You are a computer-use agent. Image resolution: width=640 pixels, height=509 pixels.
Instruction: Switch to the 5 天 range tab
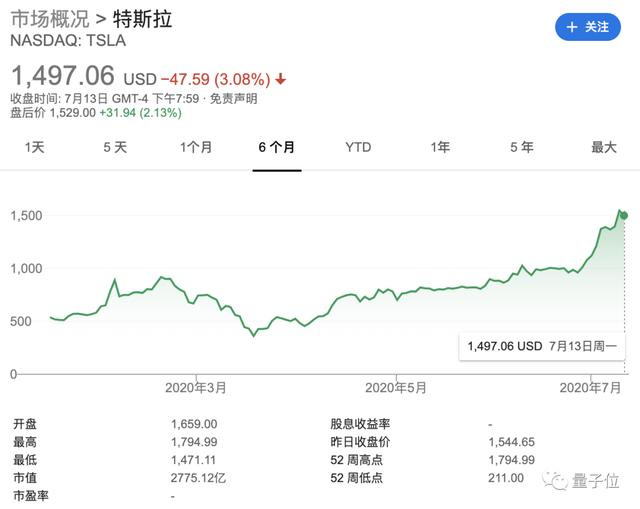point(115,147)
